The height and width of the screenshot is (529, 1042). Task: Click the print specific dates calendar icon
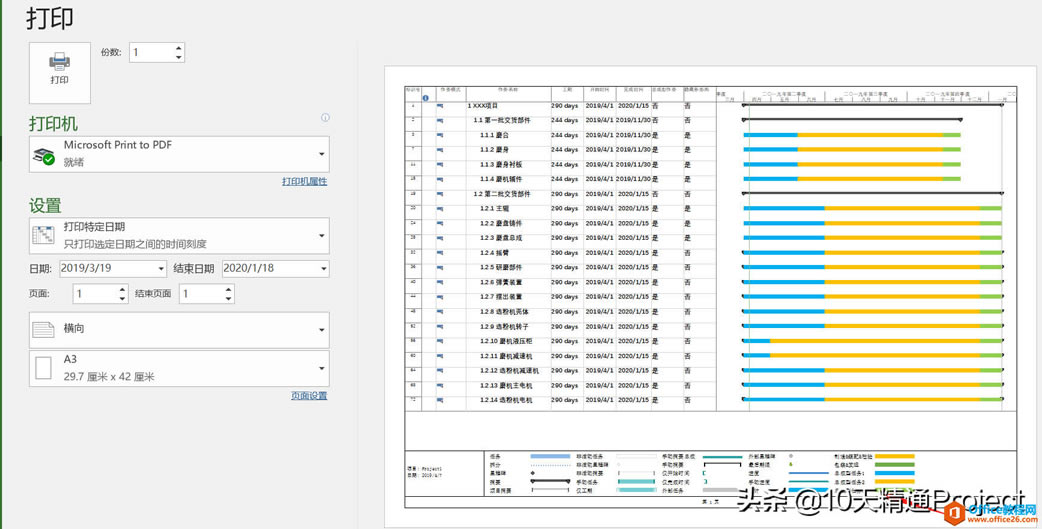coord(43,236)
